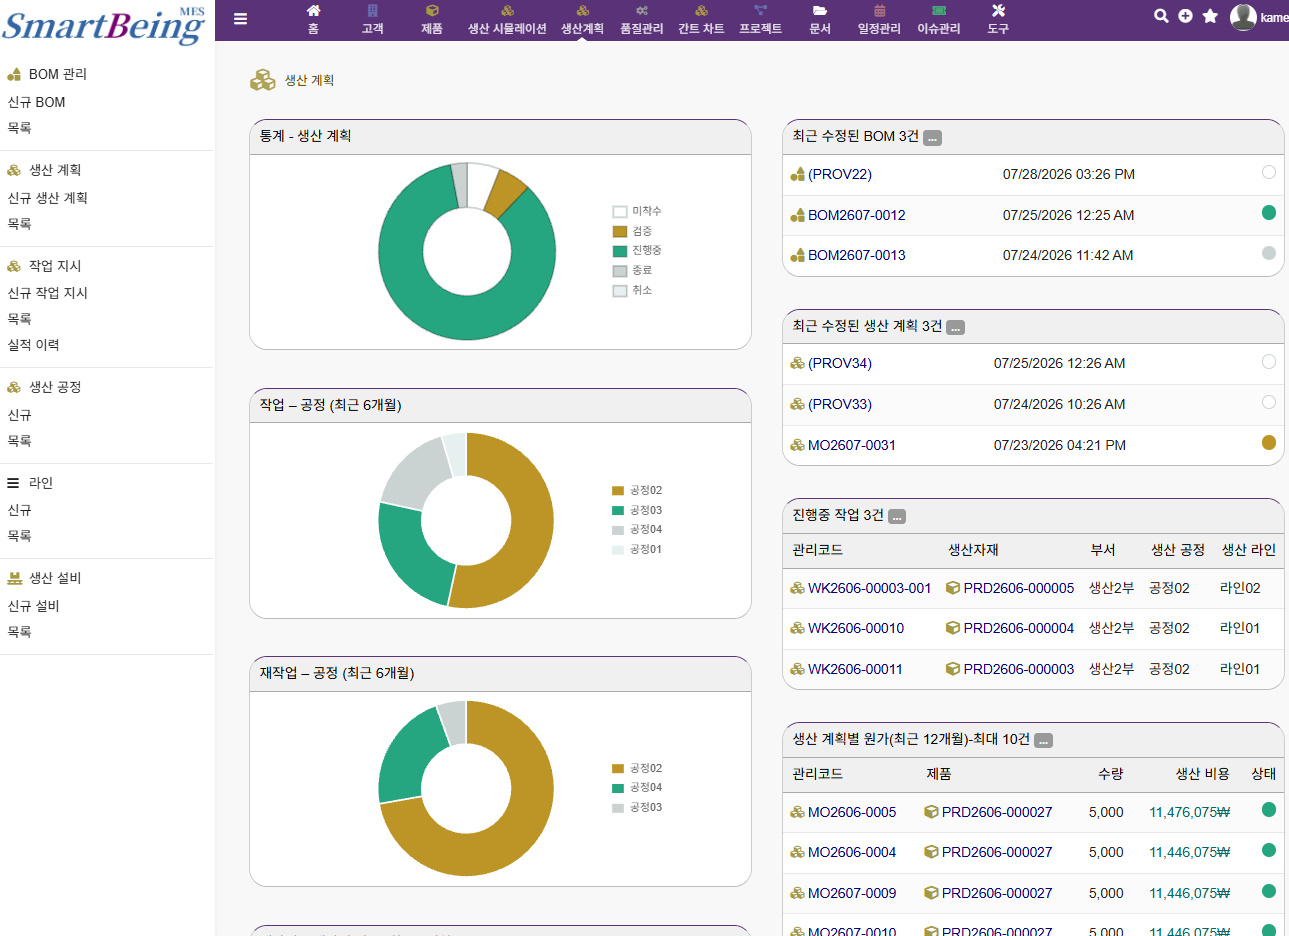Click 작업 지시 sidebar section icon
Image resolution: width=1289 pixels, height=936 pixels.
click(x=14, y=266)
